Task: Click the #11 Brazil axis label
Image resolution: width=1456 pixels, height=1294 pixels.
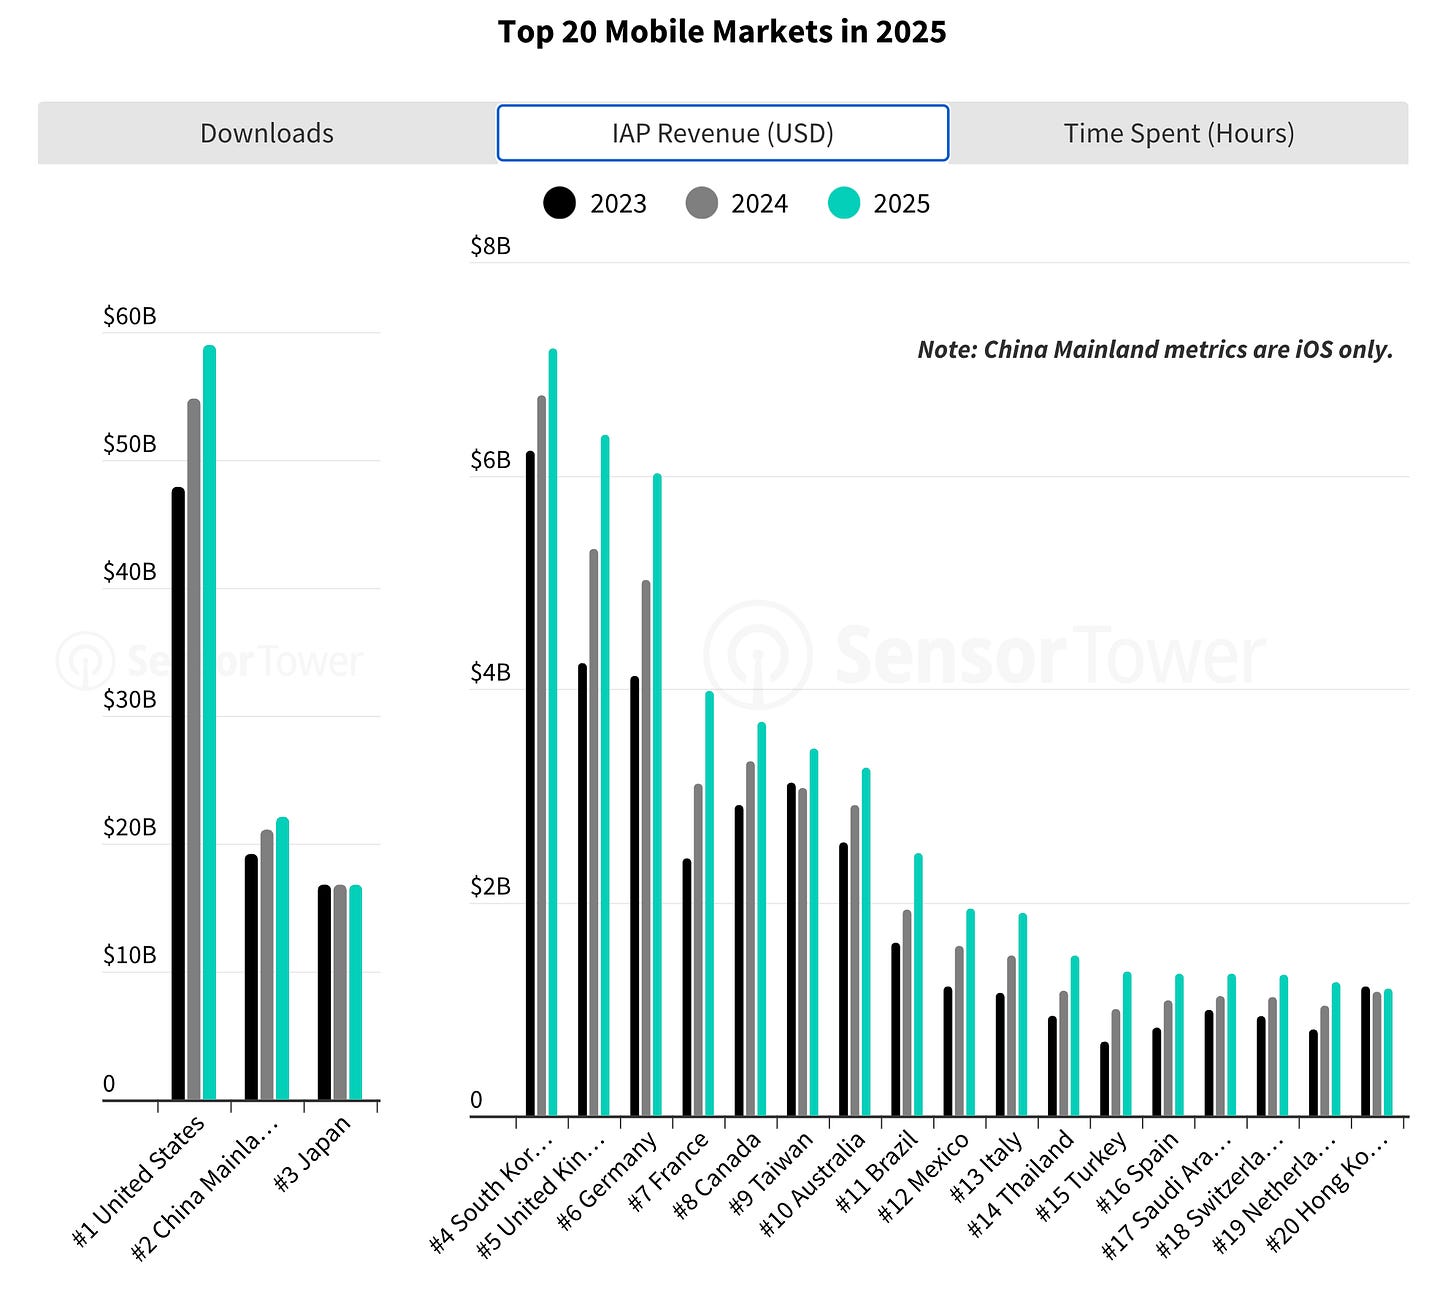Action: tap(878, 1171)
